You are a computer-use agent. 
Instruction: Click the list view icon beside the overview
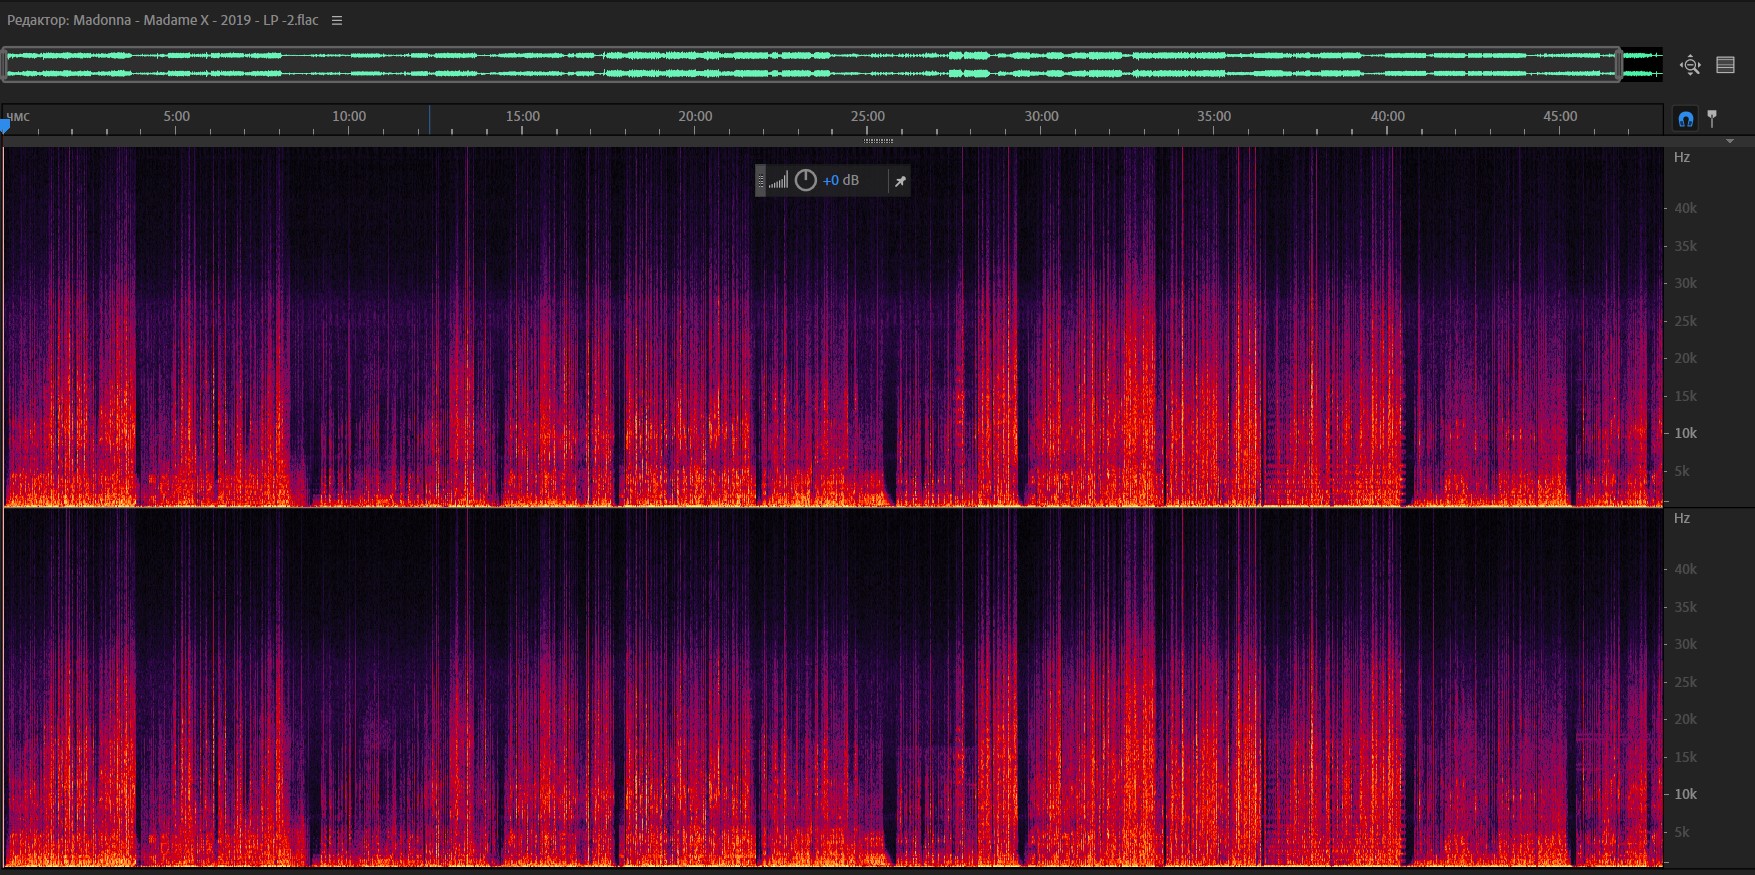(1725, 65)
